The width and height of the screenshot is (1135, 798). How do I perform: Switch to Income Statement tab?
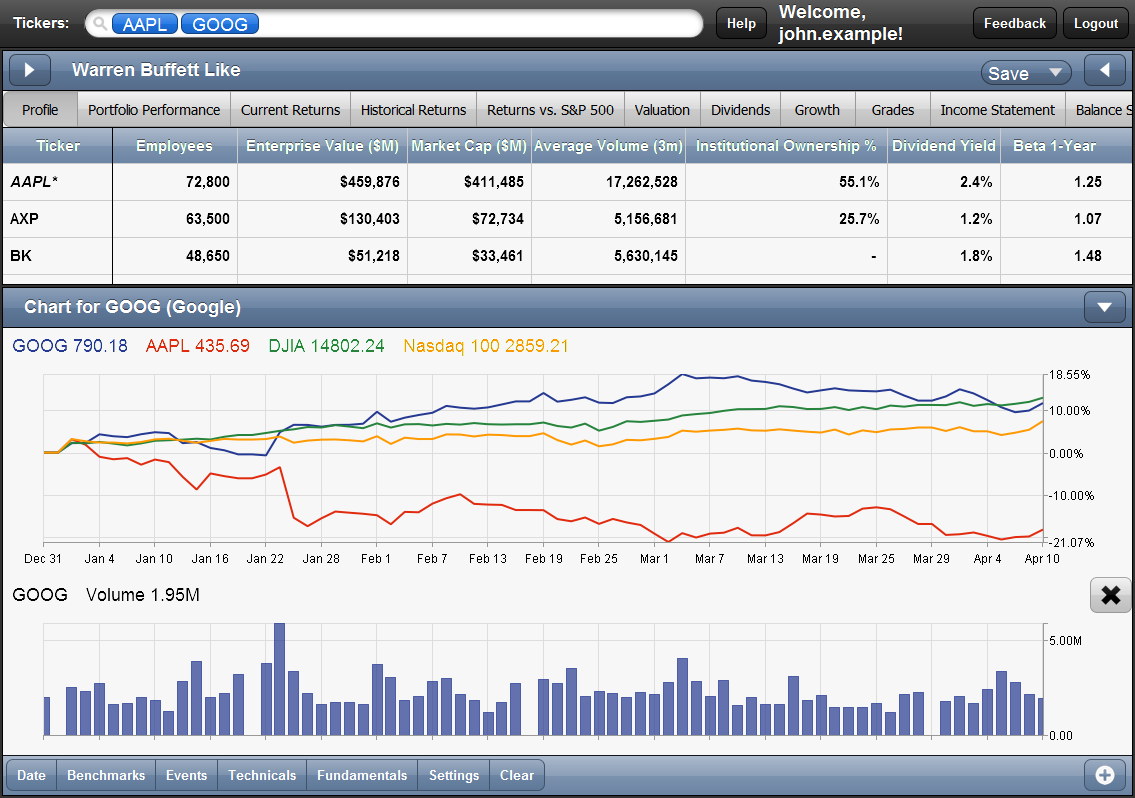tap(997, 110)
